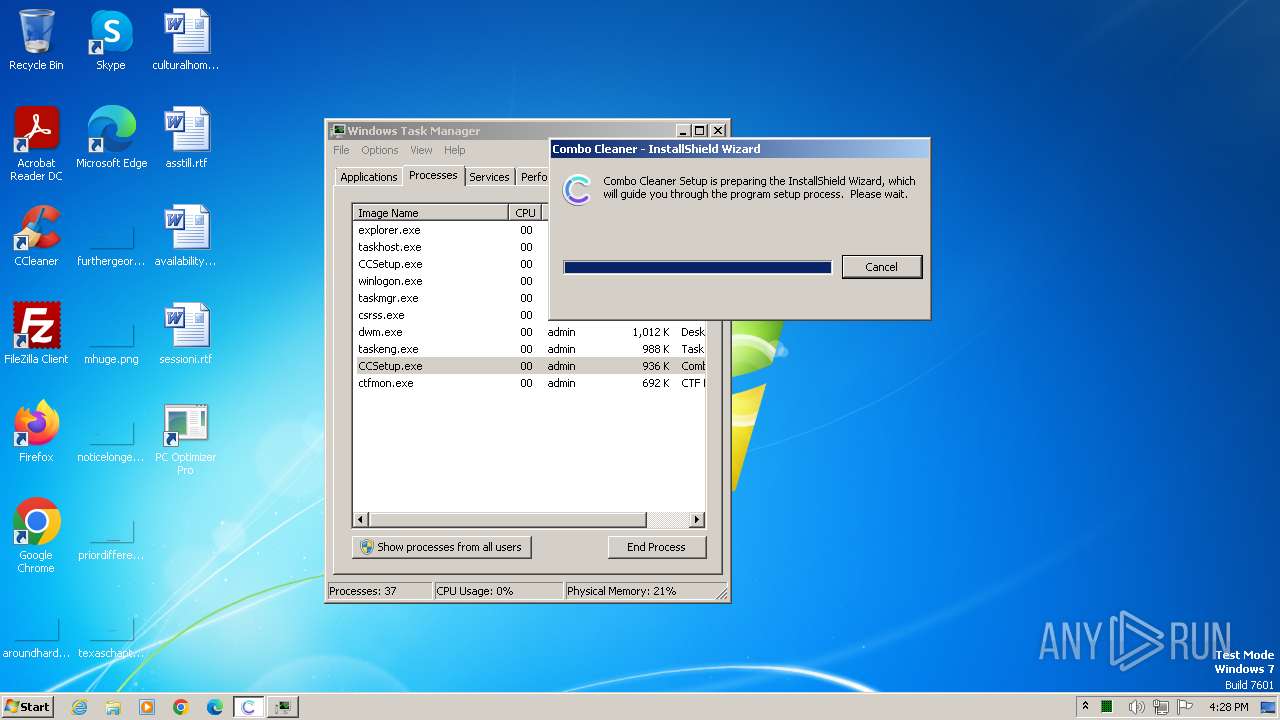Screen dimensions: 1280x720
Task: Sort processes by CPU column header
Action: coord(525,213)
